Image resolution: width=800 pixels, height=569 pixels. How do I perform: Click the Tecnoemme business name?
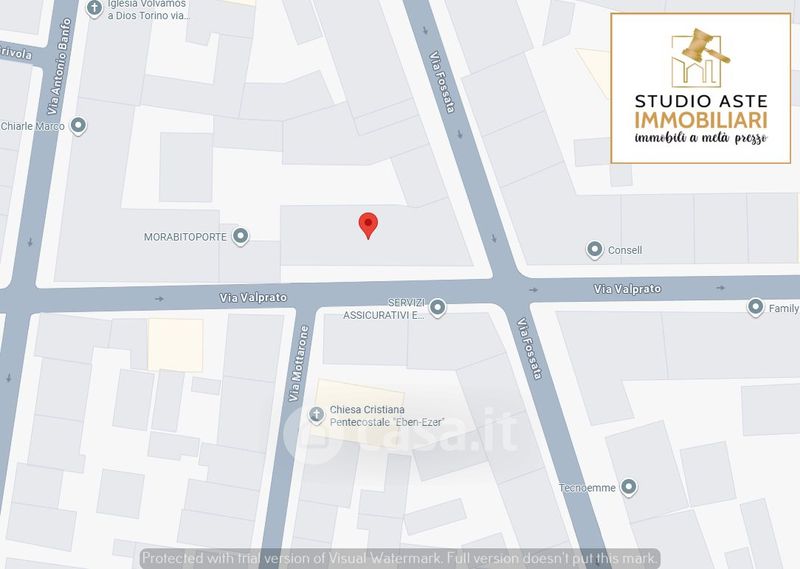587,488
